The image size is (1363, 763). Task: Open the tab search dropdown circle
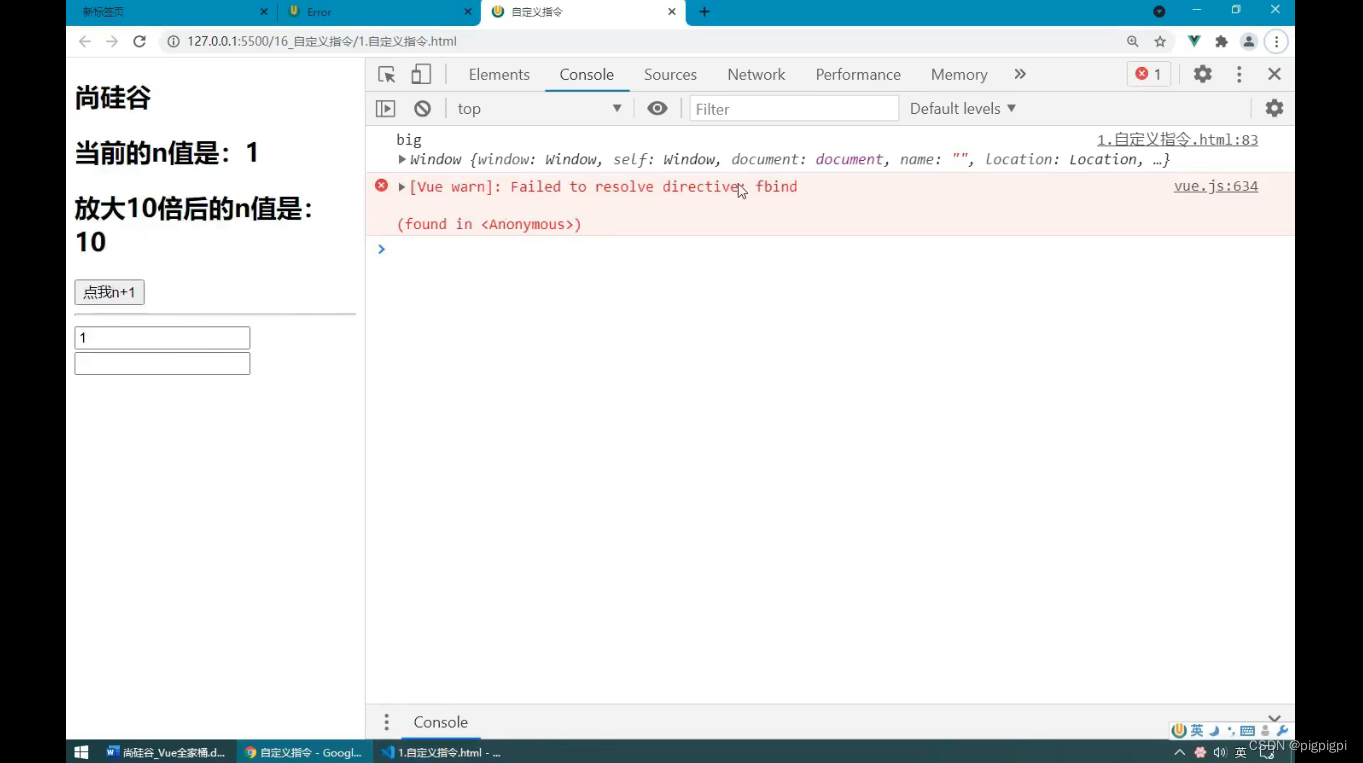tap(1159, 12)
